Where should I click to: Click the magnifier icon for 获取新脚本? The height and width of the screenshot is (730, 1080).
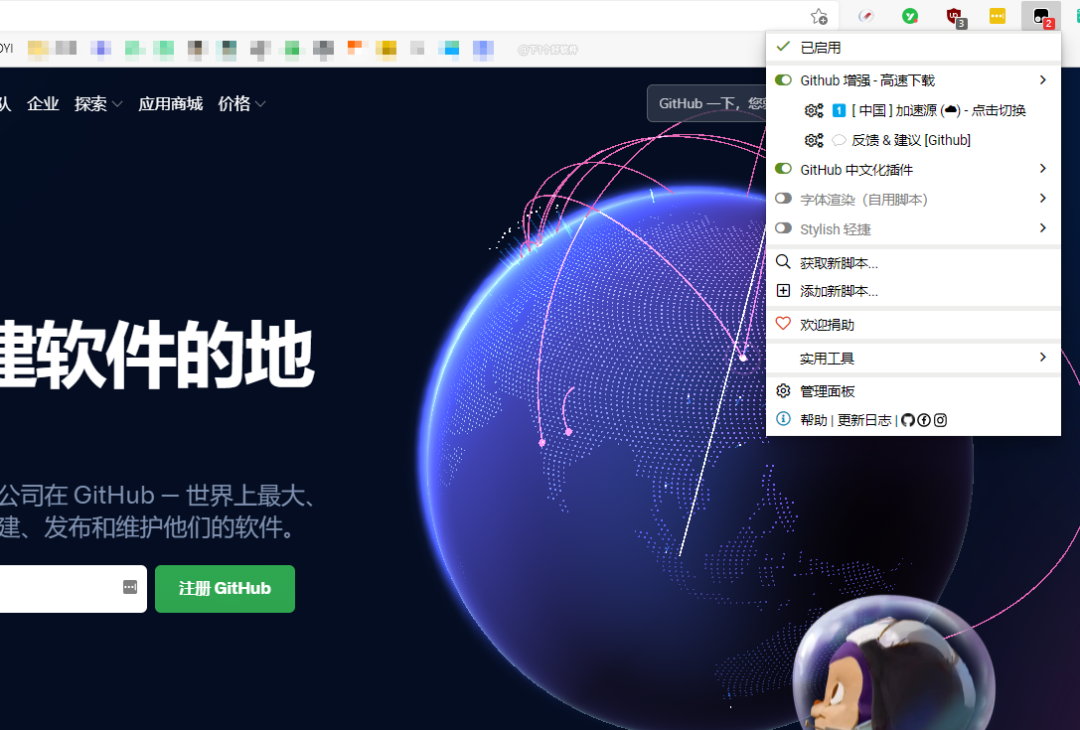783,262
